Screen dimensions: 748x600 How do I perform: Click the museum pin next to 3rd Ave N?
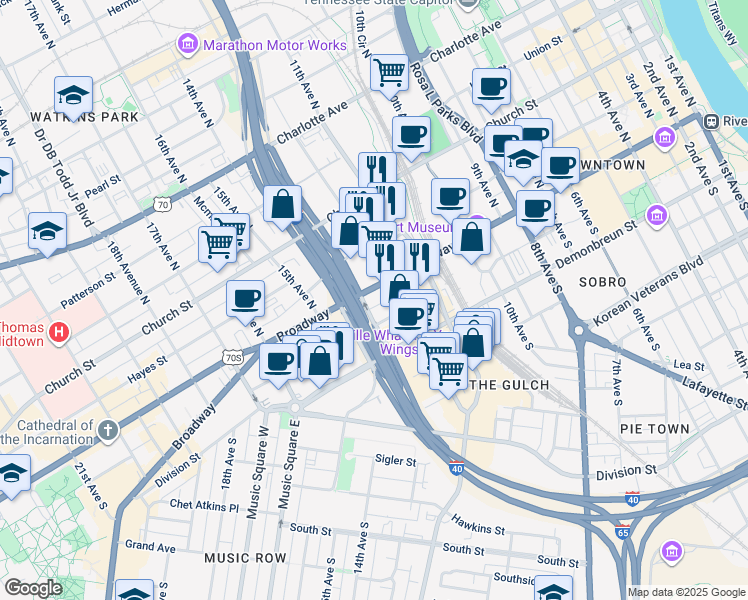(x=664, y=137)
